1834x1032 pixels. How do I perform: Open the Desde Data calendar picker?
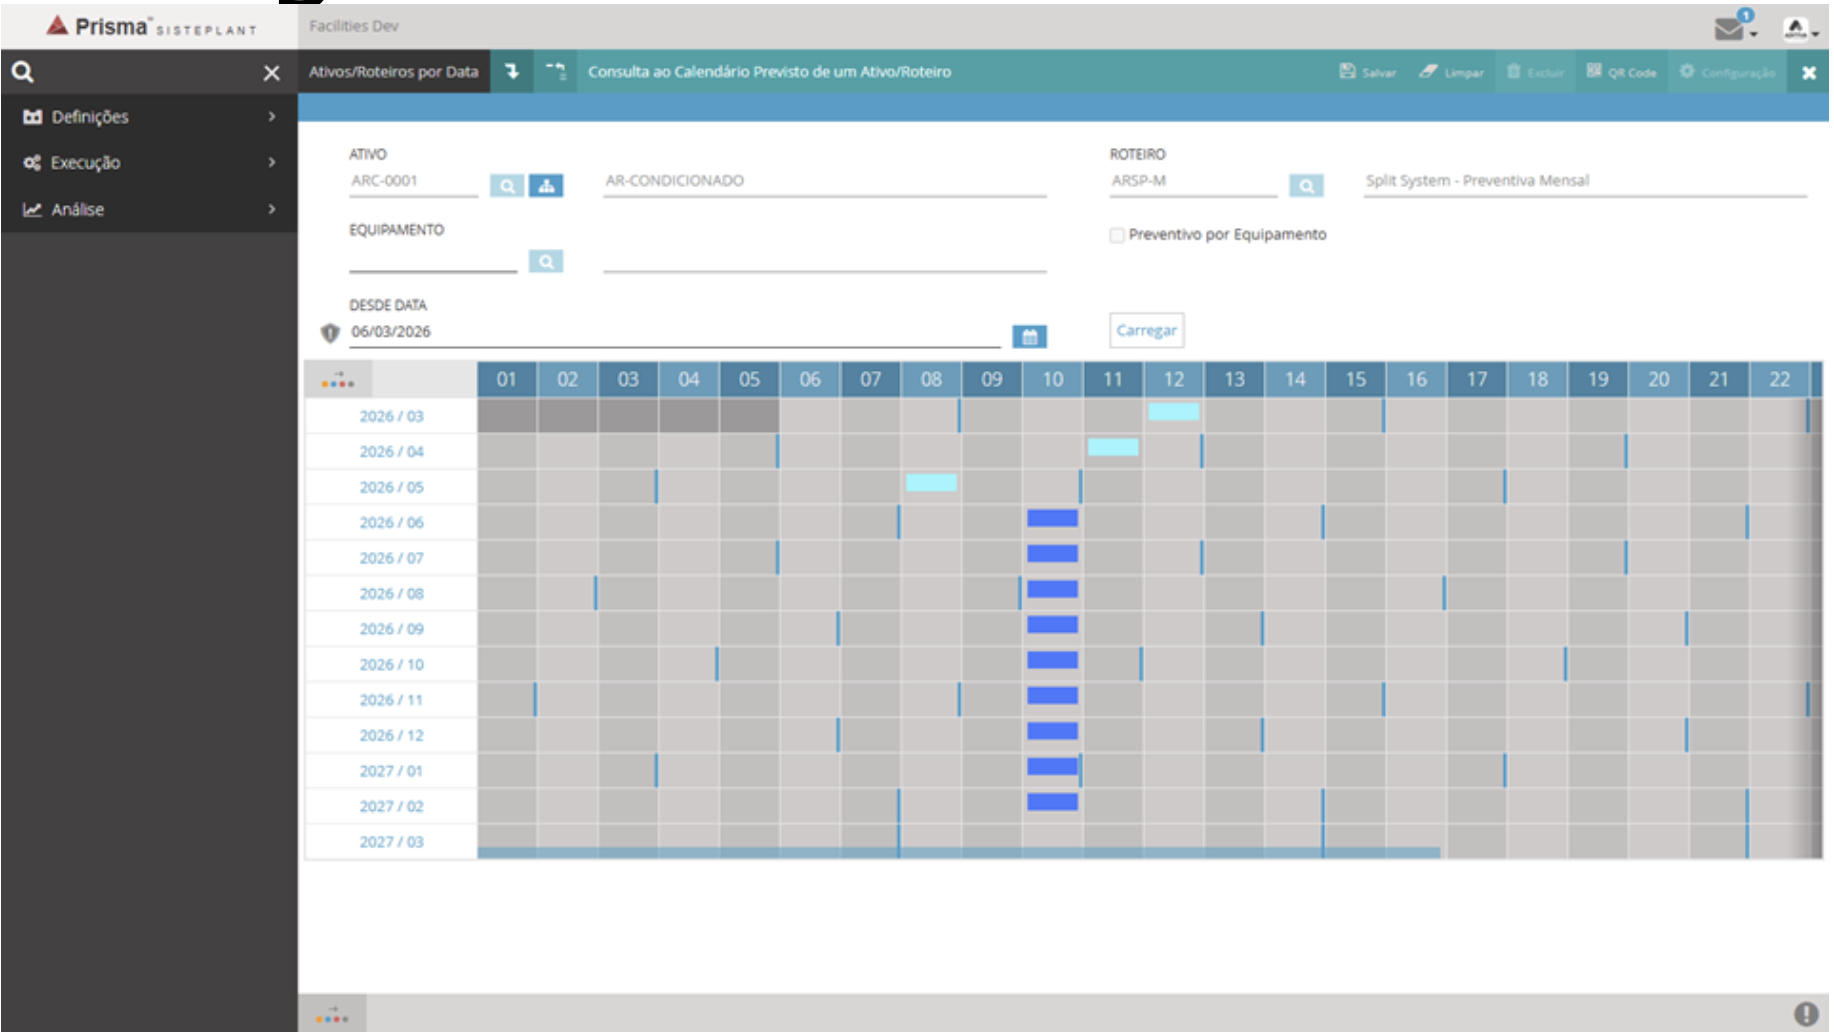click(x=1029, y=337)
